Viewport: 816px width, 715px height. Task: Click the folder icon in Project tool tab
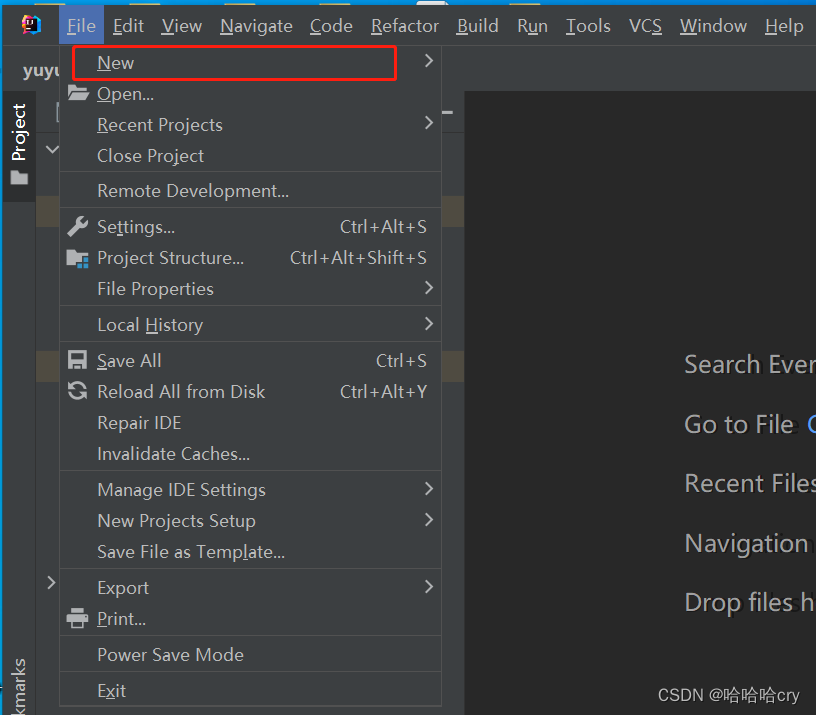click(19, 178)
